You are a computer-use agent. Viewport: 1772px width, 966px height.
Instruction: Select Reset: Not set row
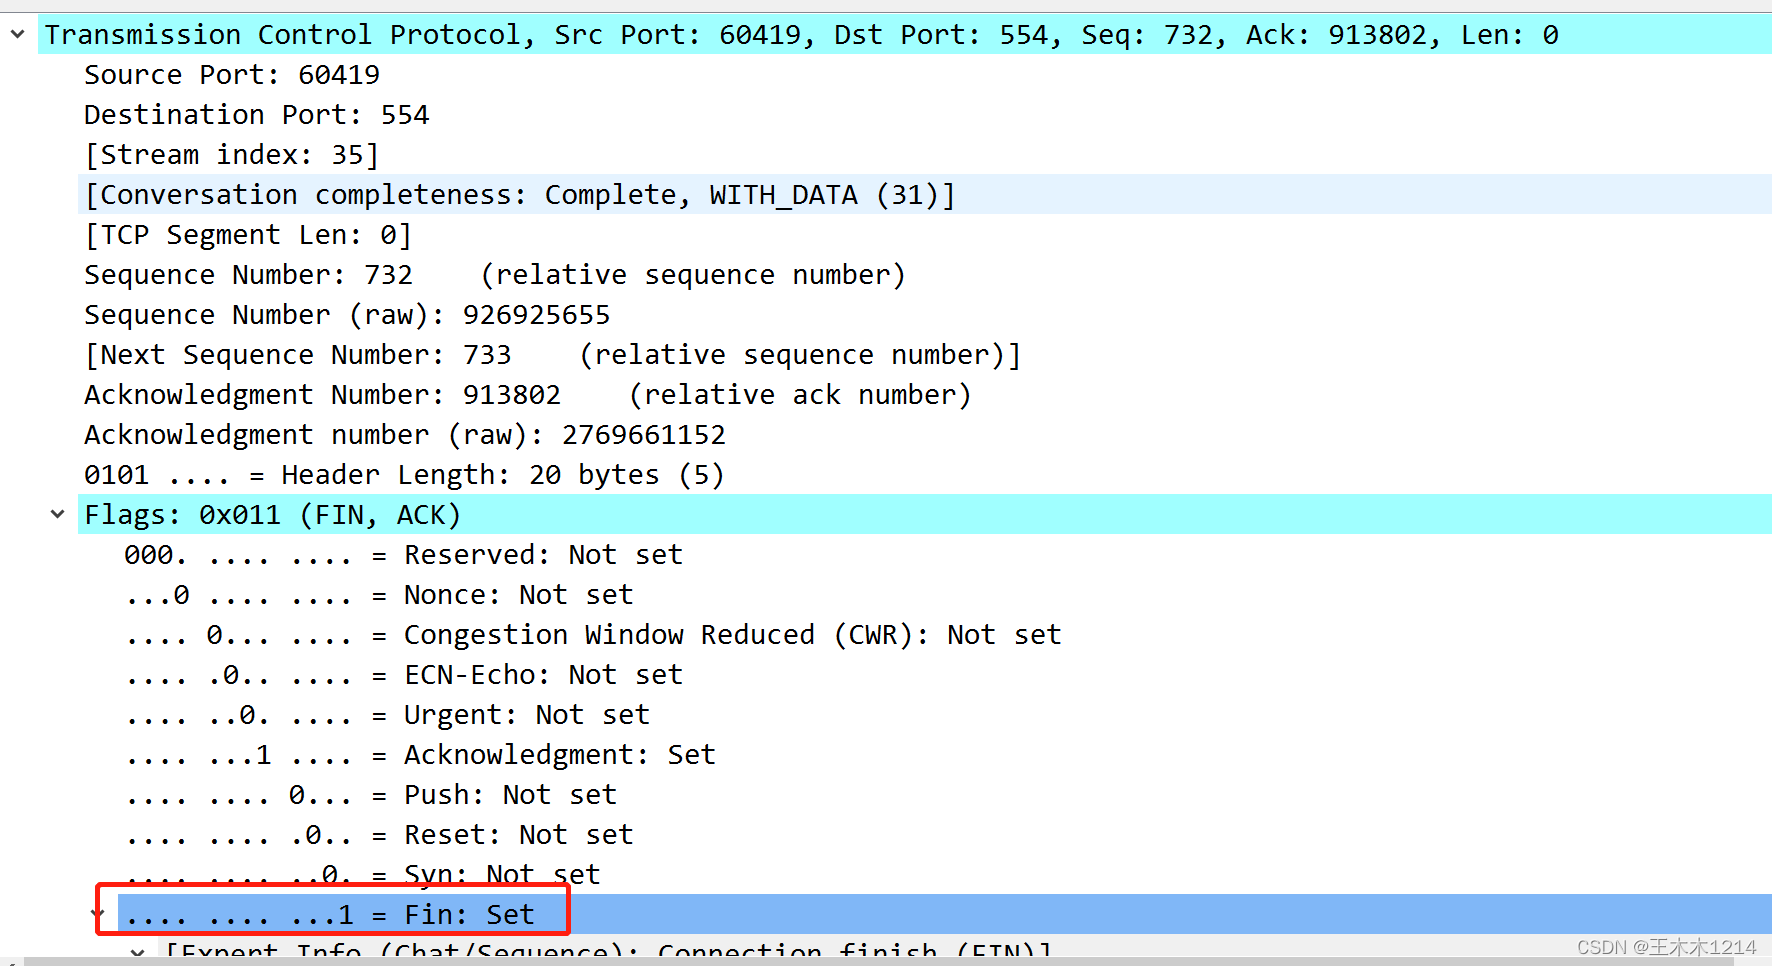945,834
